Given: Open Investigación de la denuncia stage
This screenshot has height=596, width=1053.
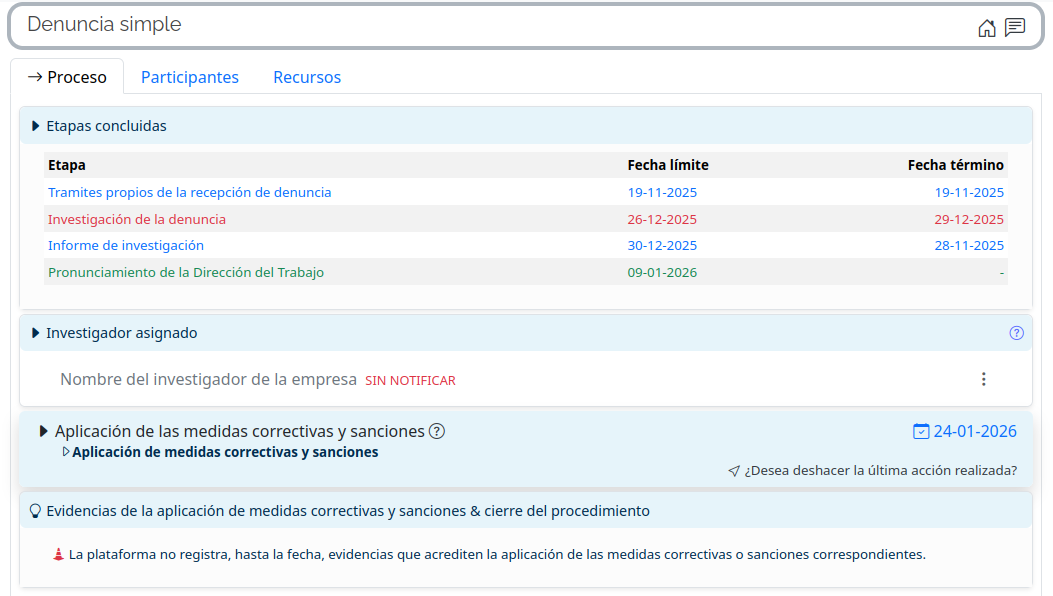Looking at the screenshot, I should (x=137, y=219).
